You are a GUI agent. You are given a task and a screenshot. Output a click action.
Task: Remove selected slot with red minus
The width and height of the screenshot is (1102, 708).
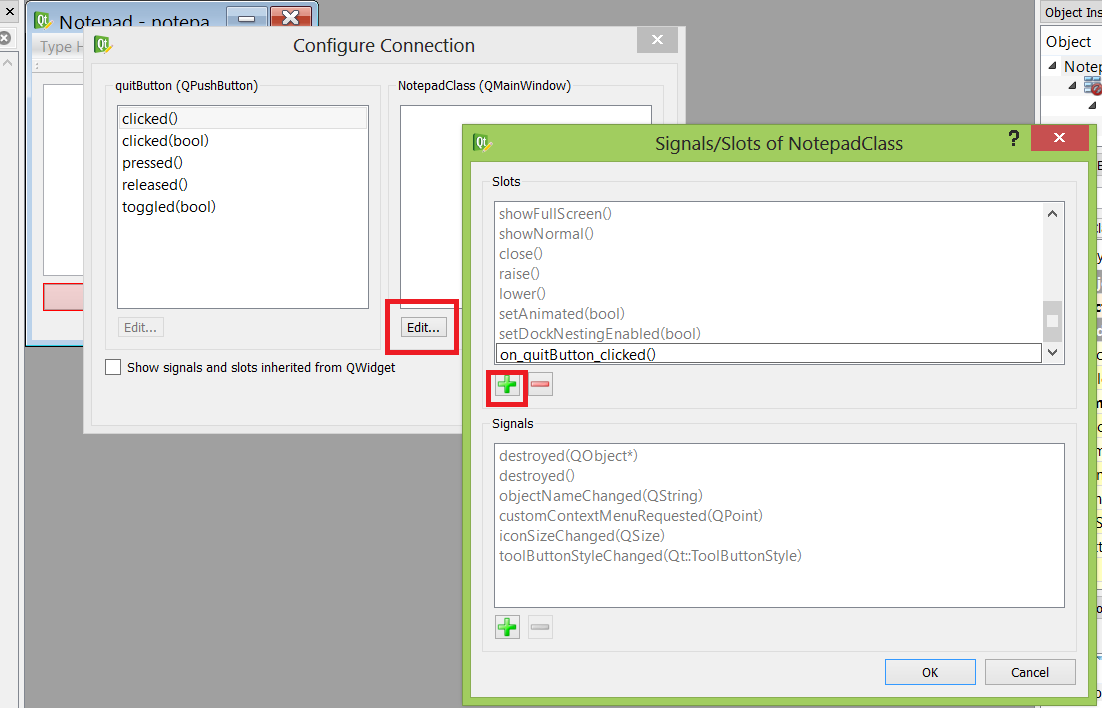tap(540, 385)
